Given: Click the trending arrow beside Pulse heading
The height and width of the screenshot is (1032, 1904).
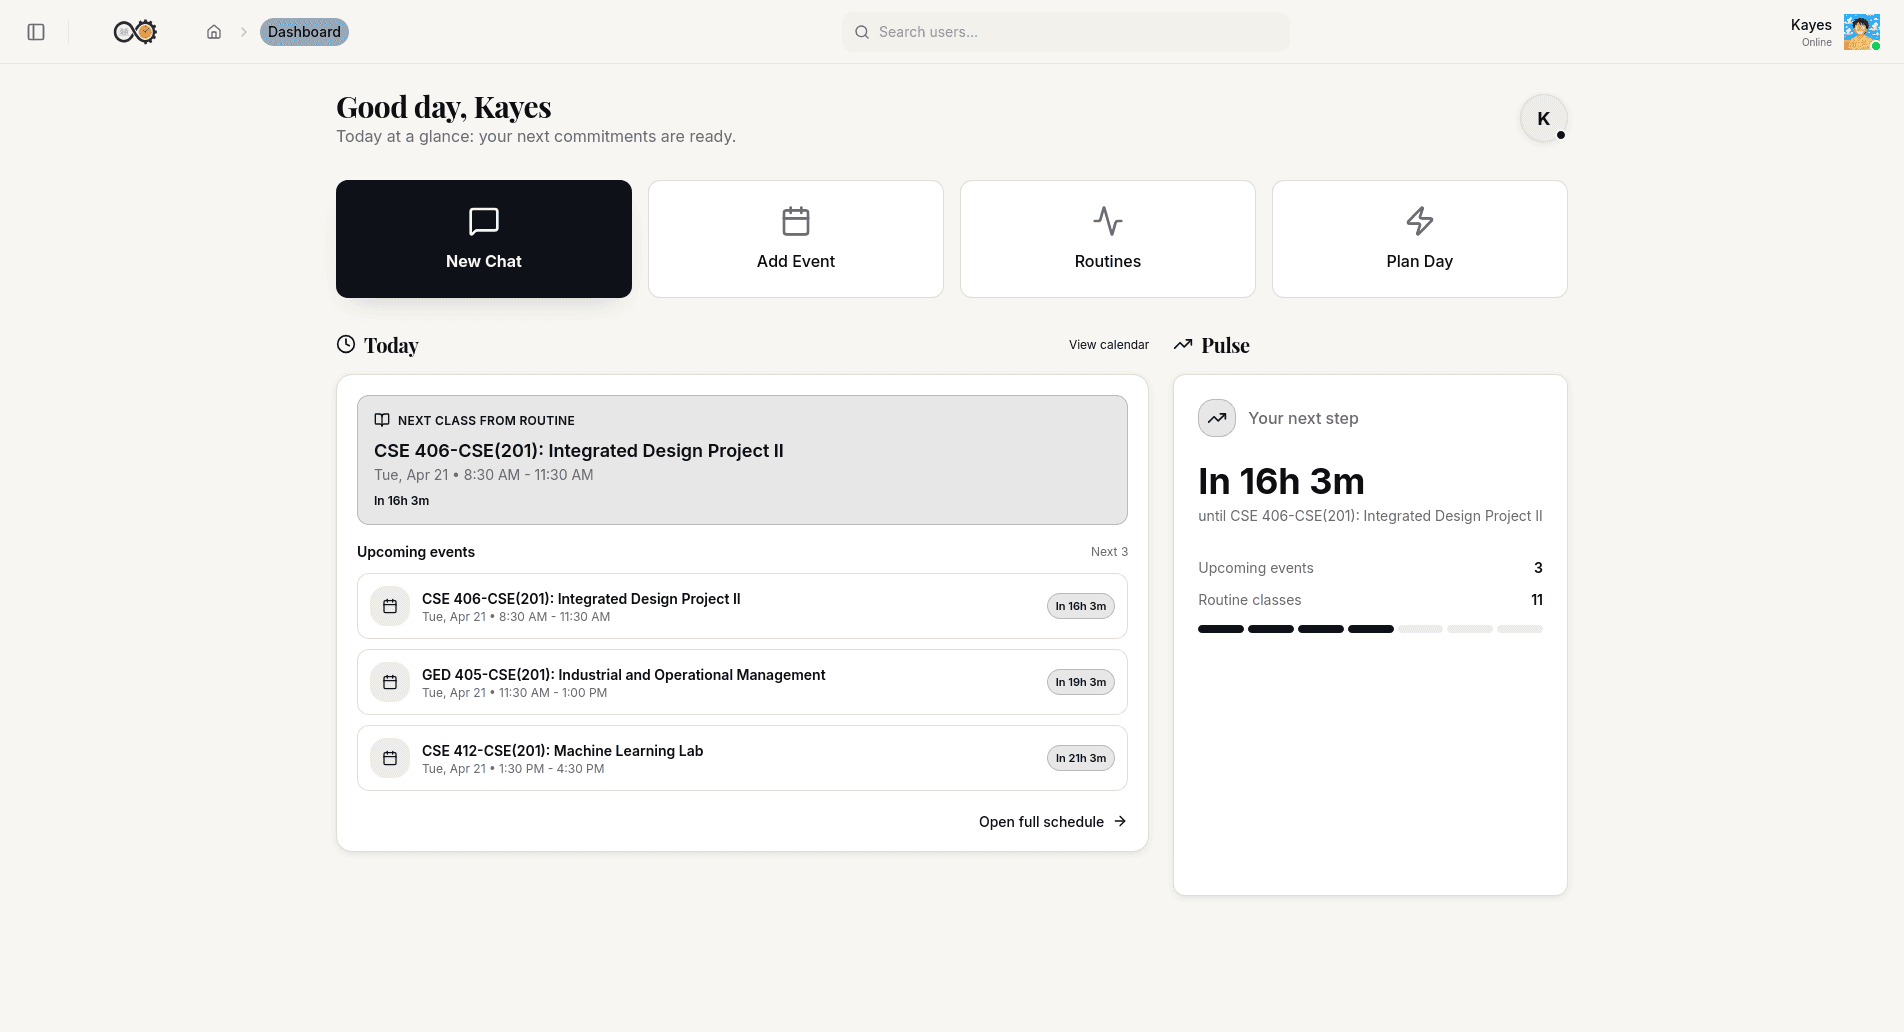Looking at the screenshot, I should [x=1183, y=344].
